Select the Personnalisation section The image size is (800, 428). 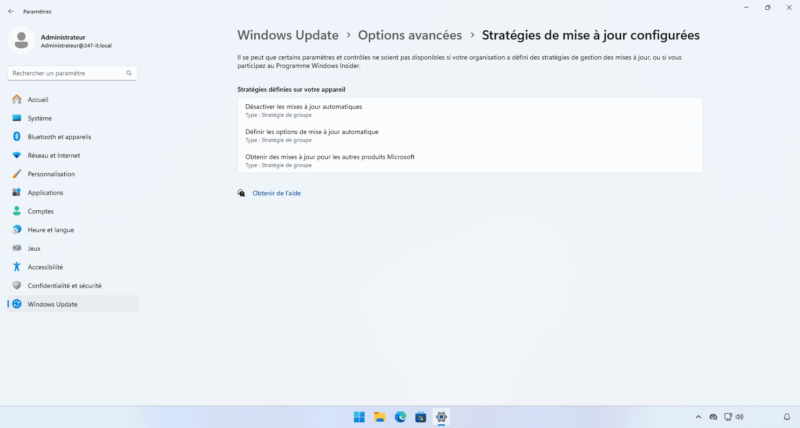51,174
